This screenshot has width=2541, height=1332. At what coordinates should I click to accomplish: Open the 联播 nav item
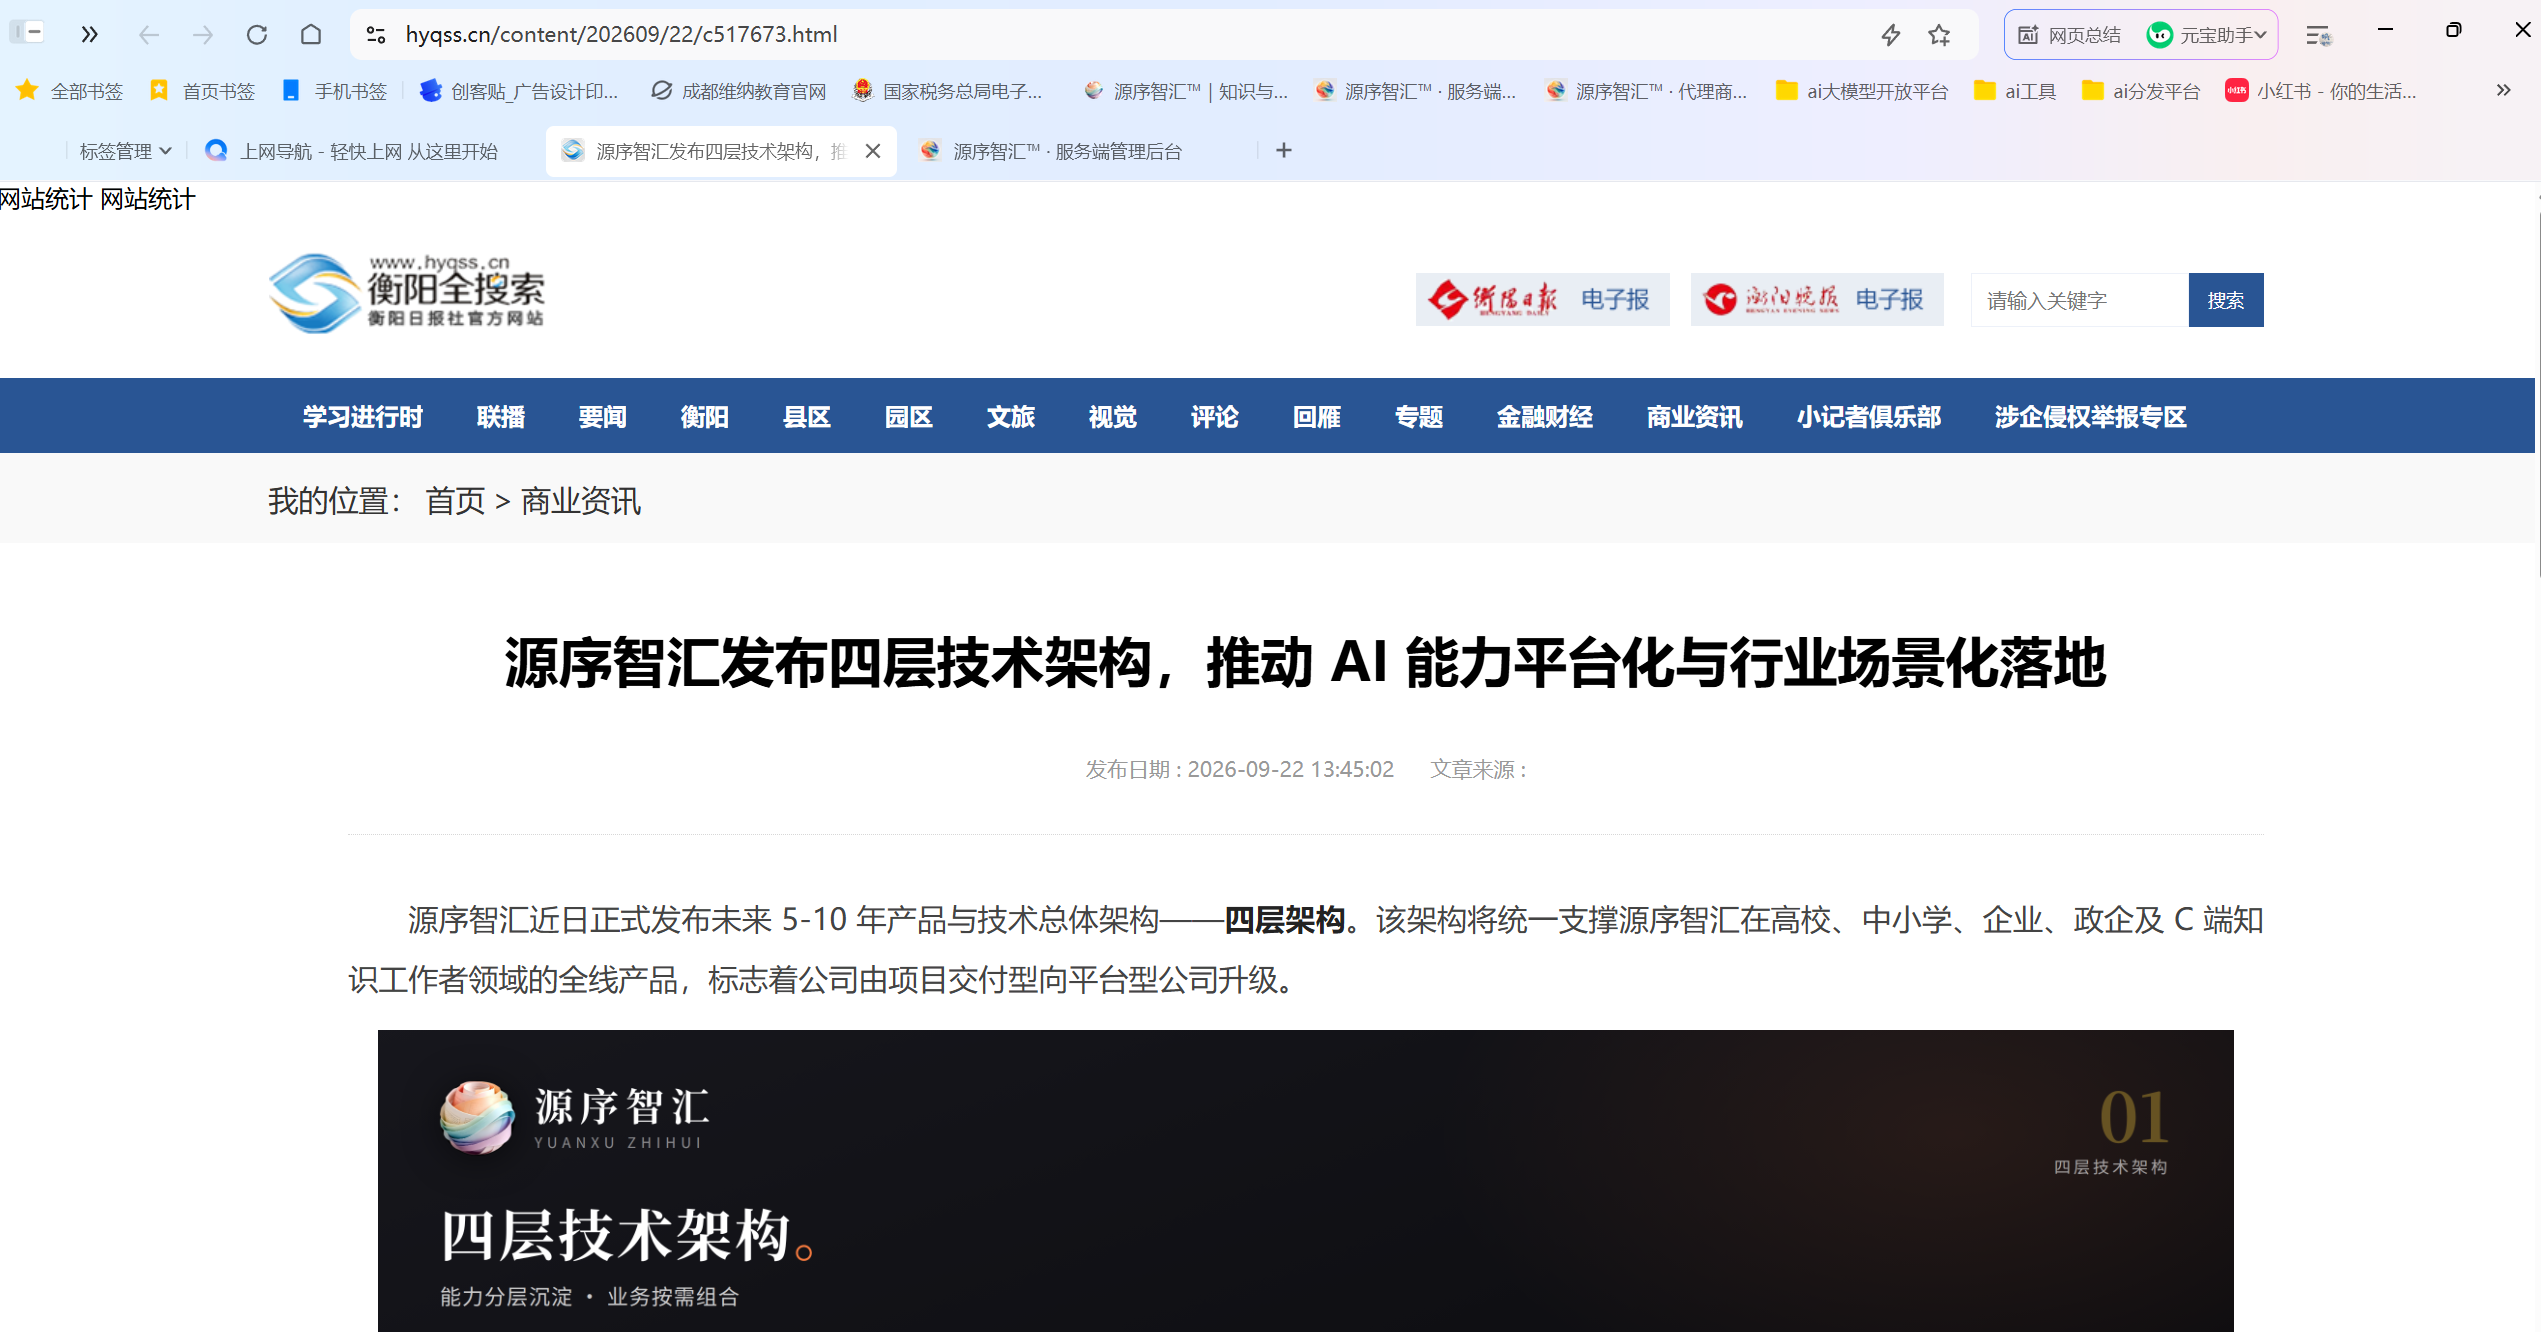coord(501,417)
